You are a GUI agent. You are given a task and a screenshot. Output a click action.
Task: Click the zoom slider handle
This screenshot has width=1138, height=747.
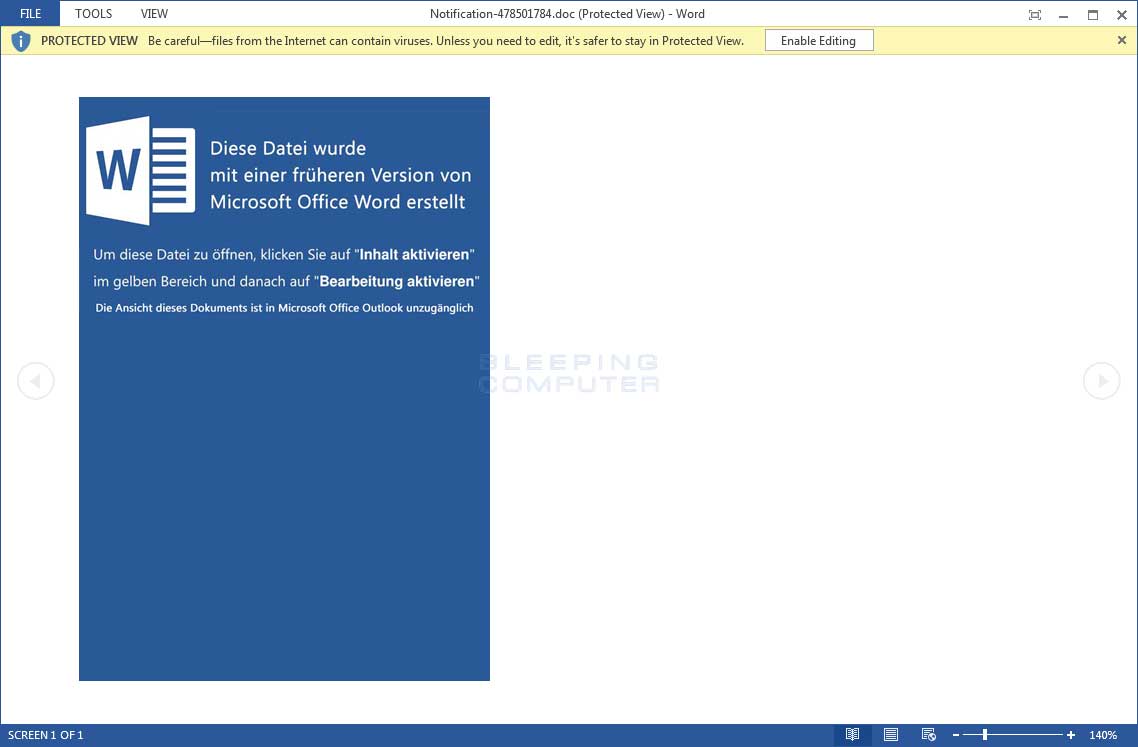tap(985, 735)
